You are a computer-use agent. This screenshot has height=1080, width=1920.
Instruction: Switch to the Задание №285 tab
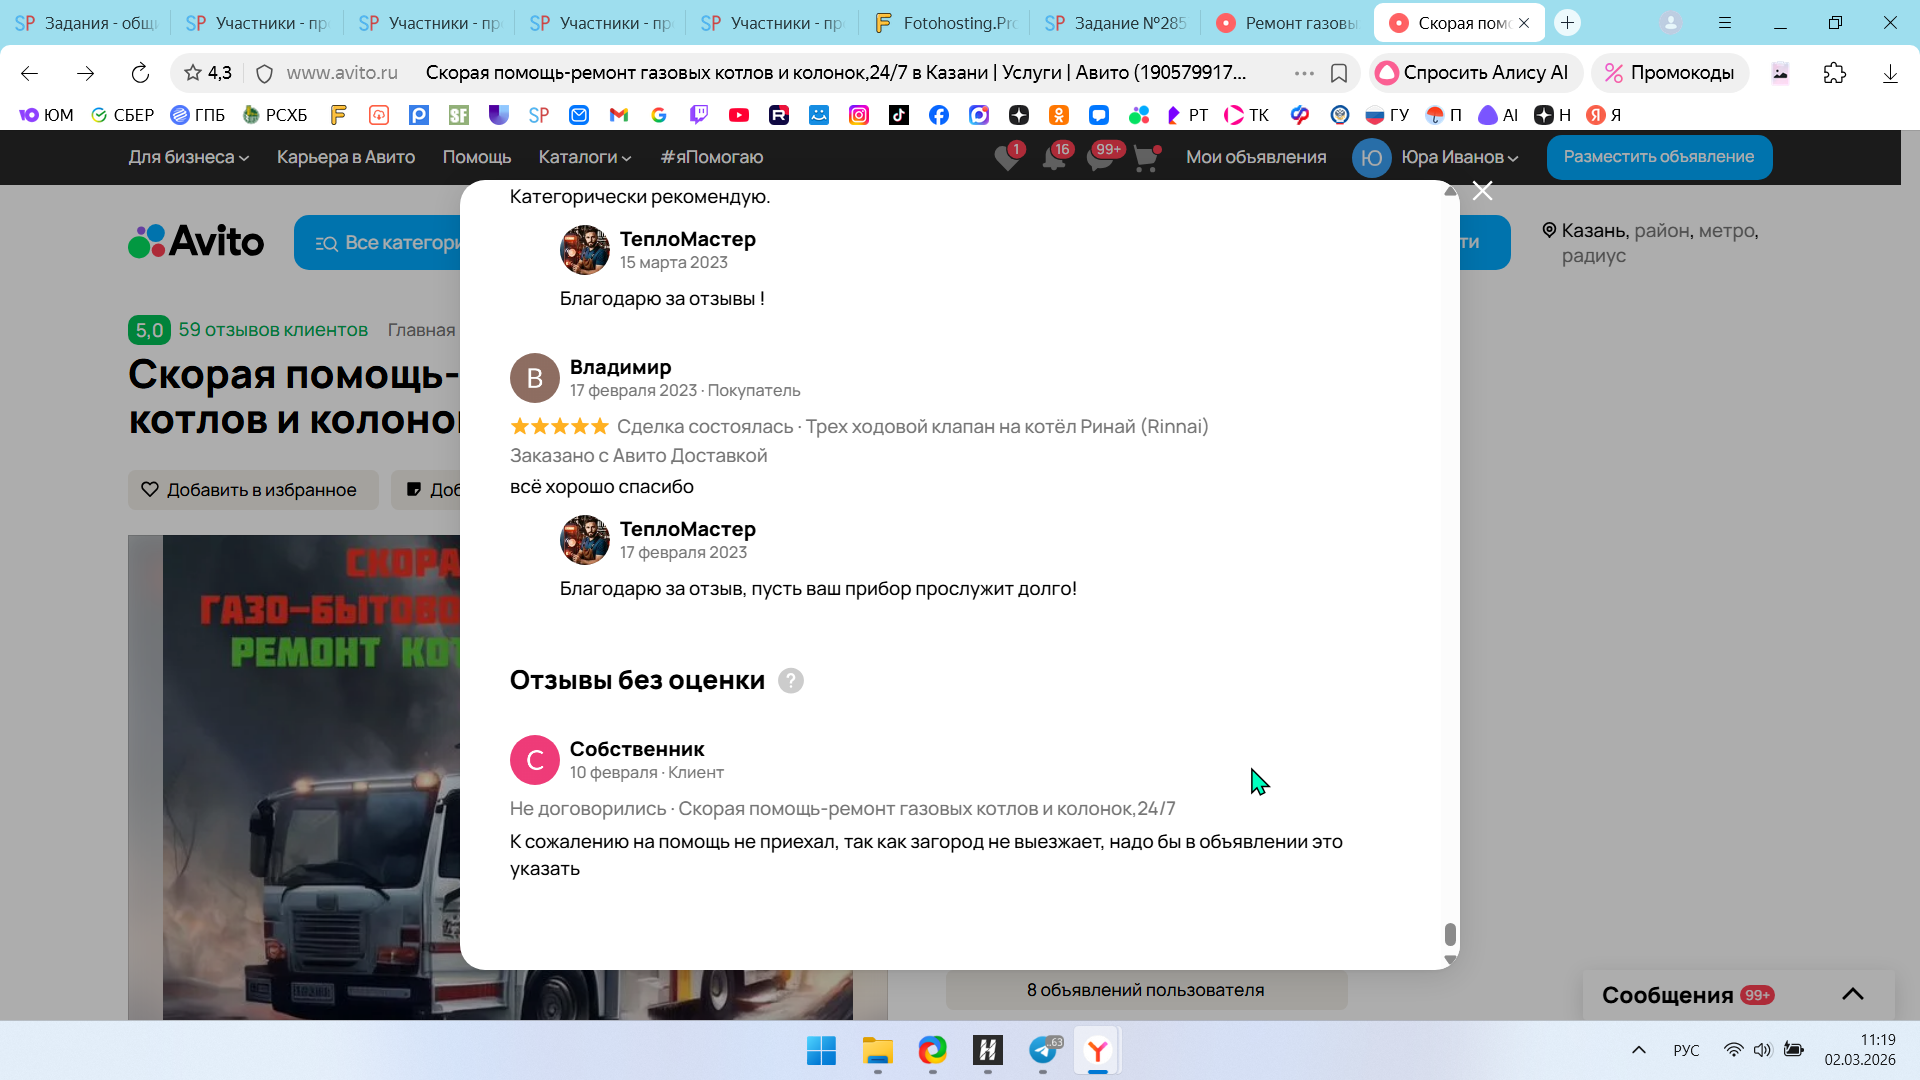tap(1116, 22)
